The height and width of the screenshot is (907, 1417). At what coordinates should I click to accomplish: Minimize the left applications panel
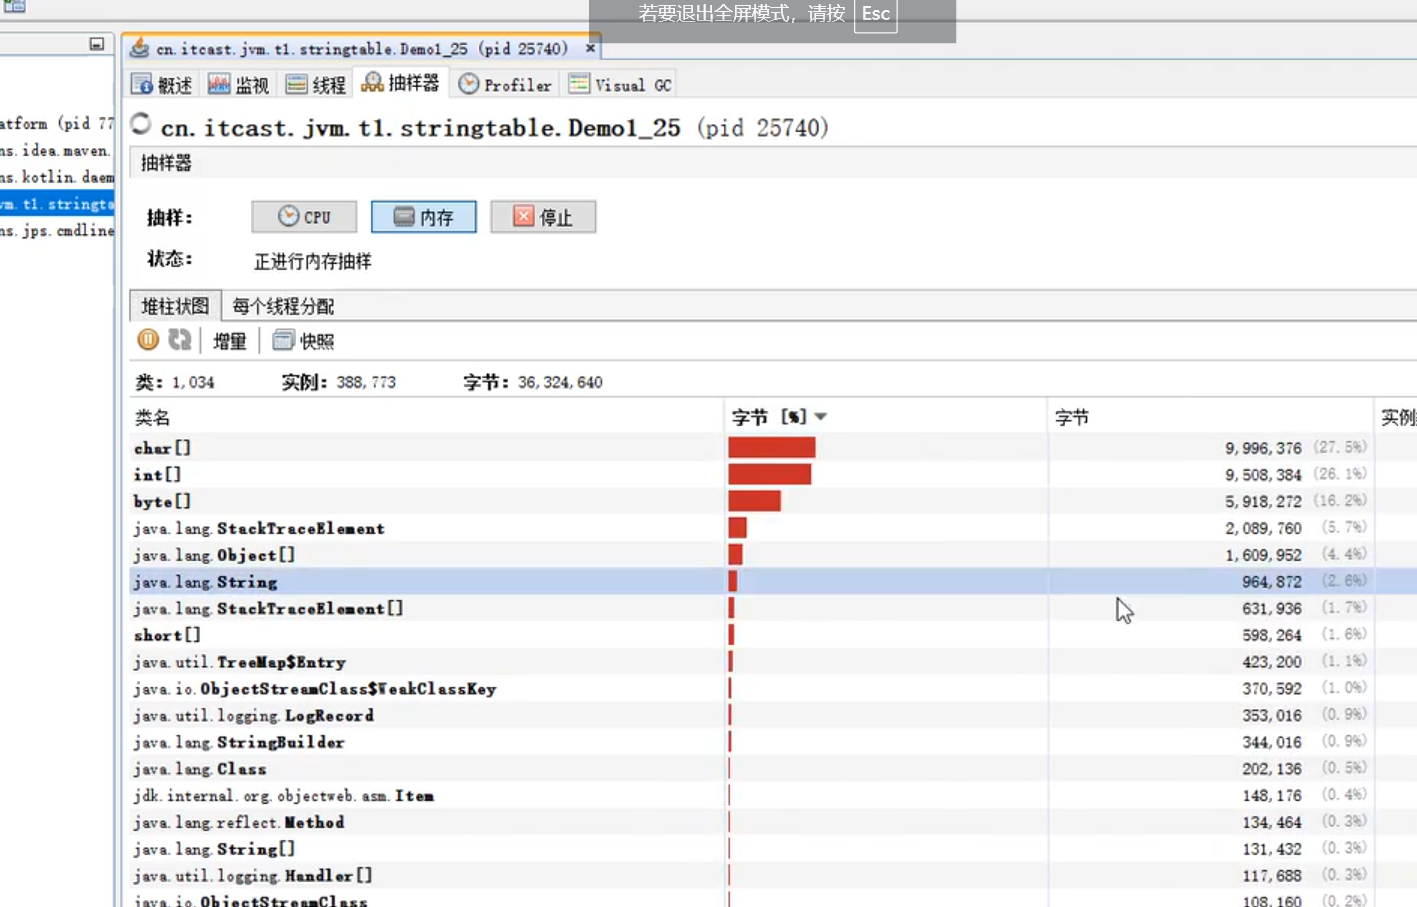pos(97,44)
